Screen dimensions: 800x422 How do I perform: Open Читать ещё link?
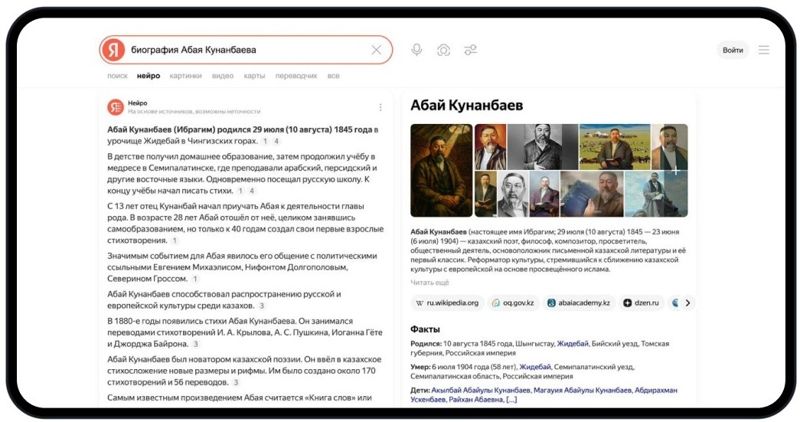pyautogui.click(x=430, y=282)
